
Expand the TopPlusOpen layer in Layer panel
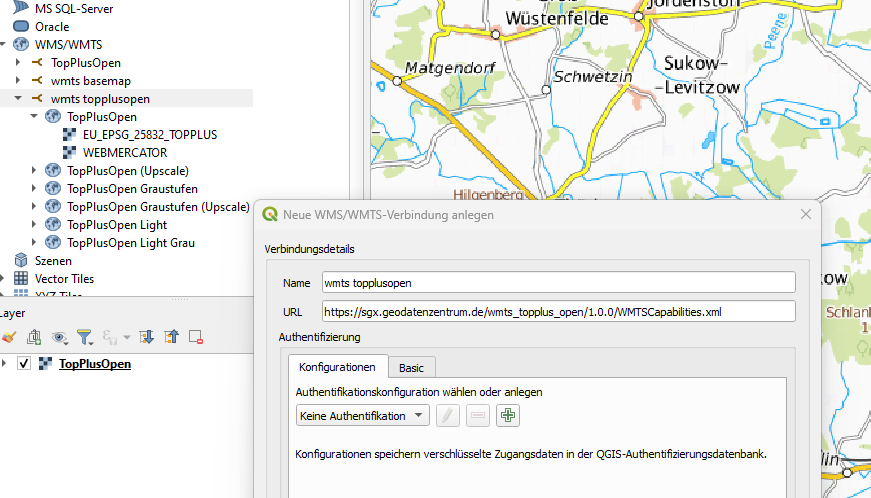coord(4,364)
